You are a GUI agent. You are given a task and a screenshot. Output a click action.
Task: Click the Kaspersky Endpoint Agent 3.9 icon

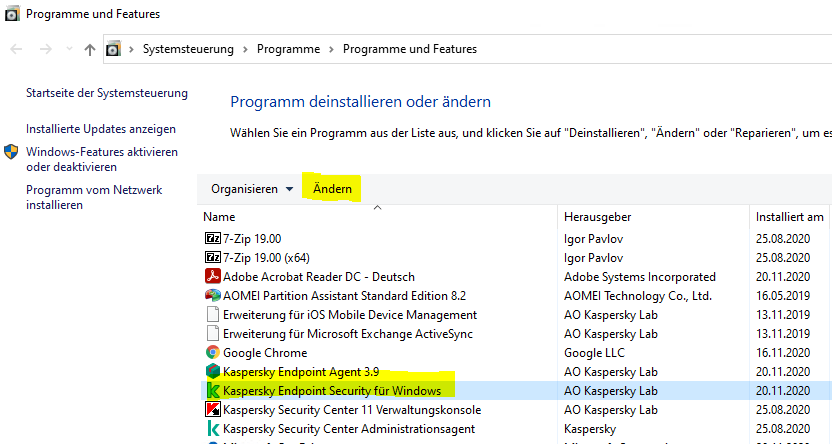[x=213, y=372]
